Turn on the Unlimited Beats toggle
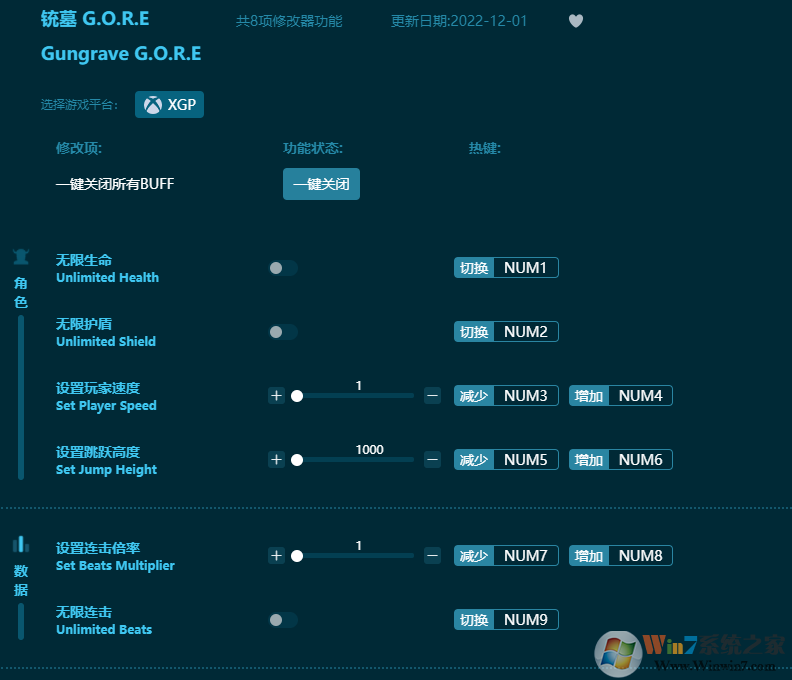792x680 pixels. [283, 620]
